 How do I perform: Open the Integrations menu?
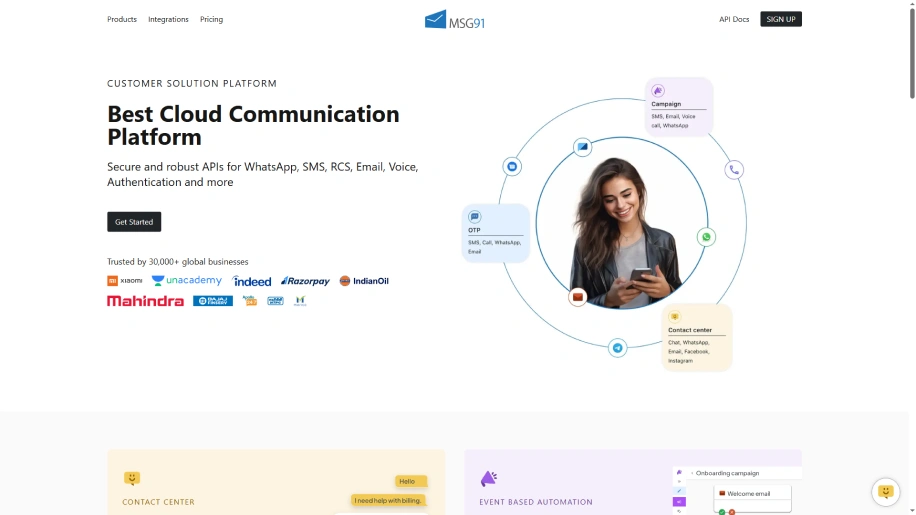[x=168, y=19]
